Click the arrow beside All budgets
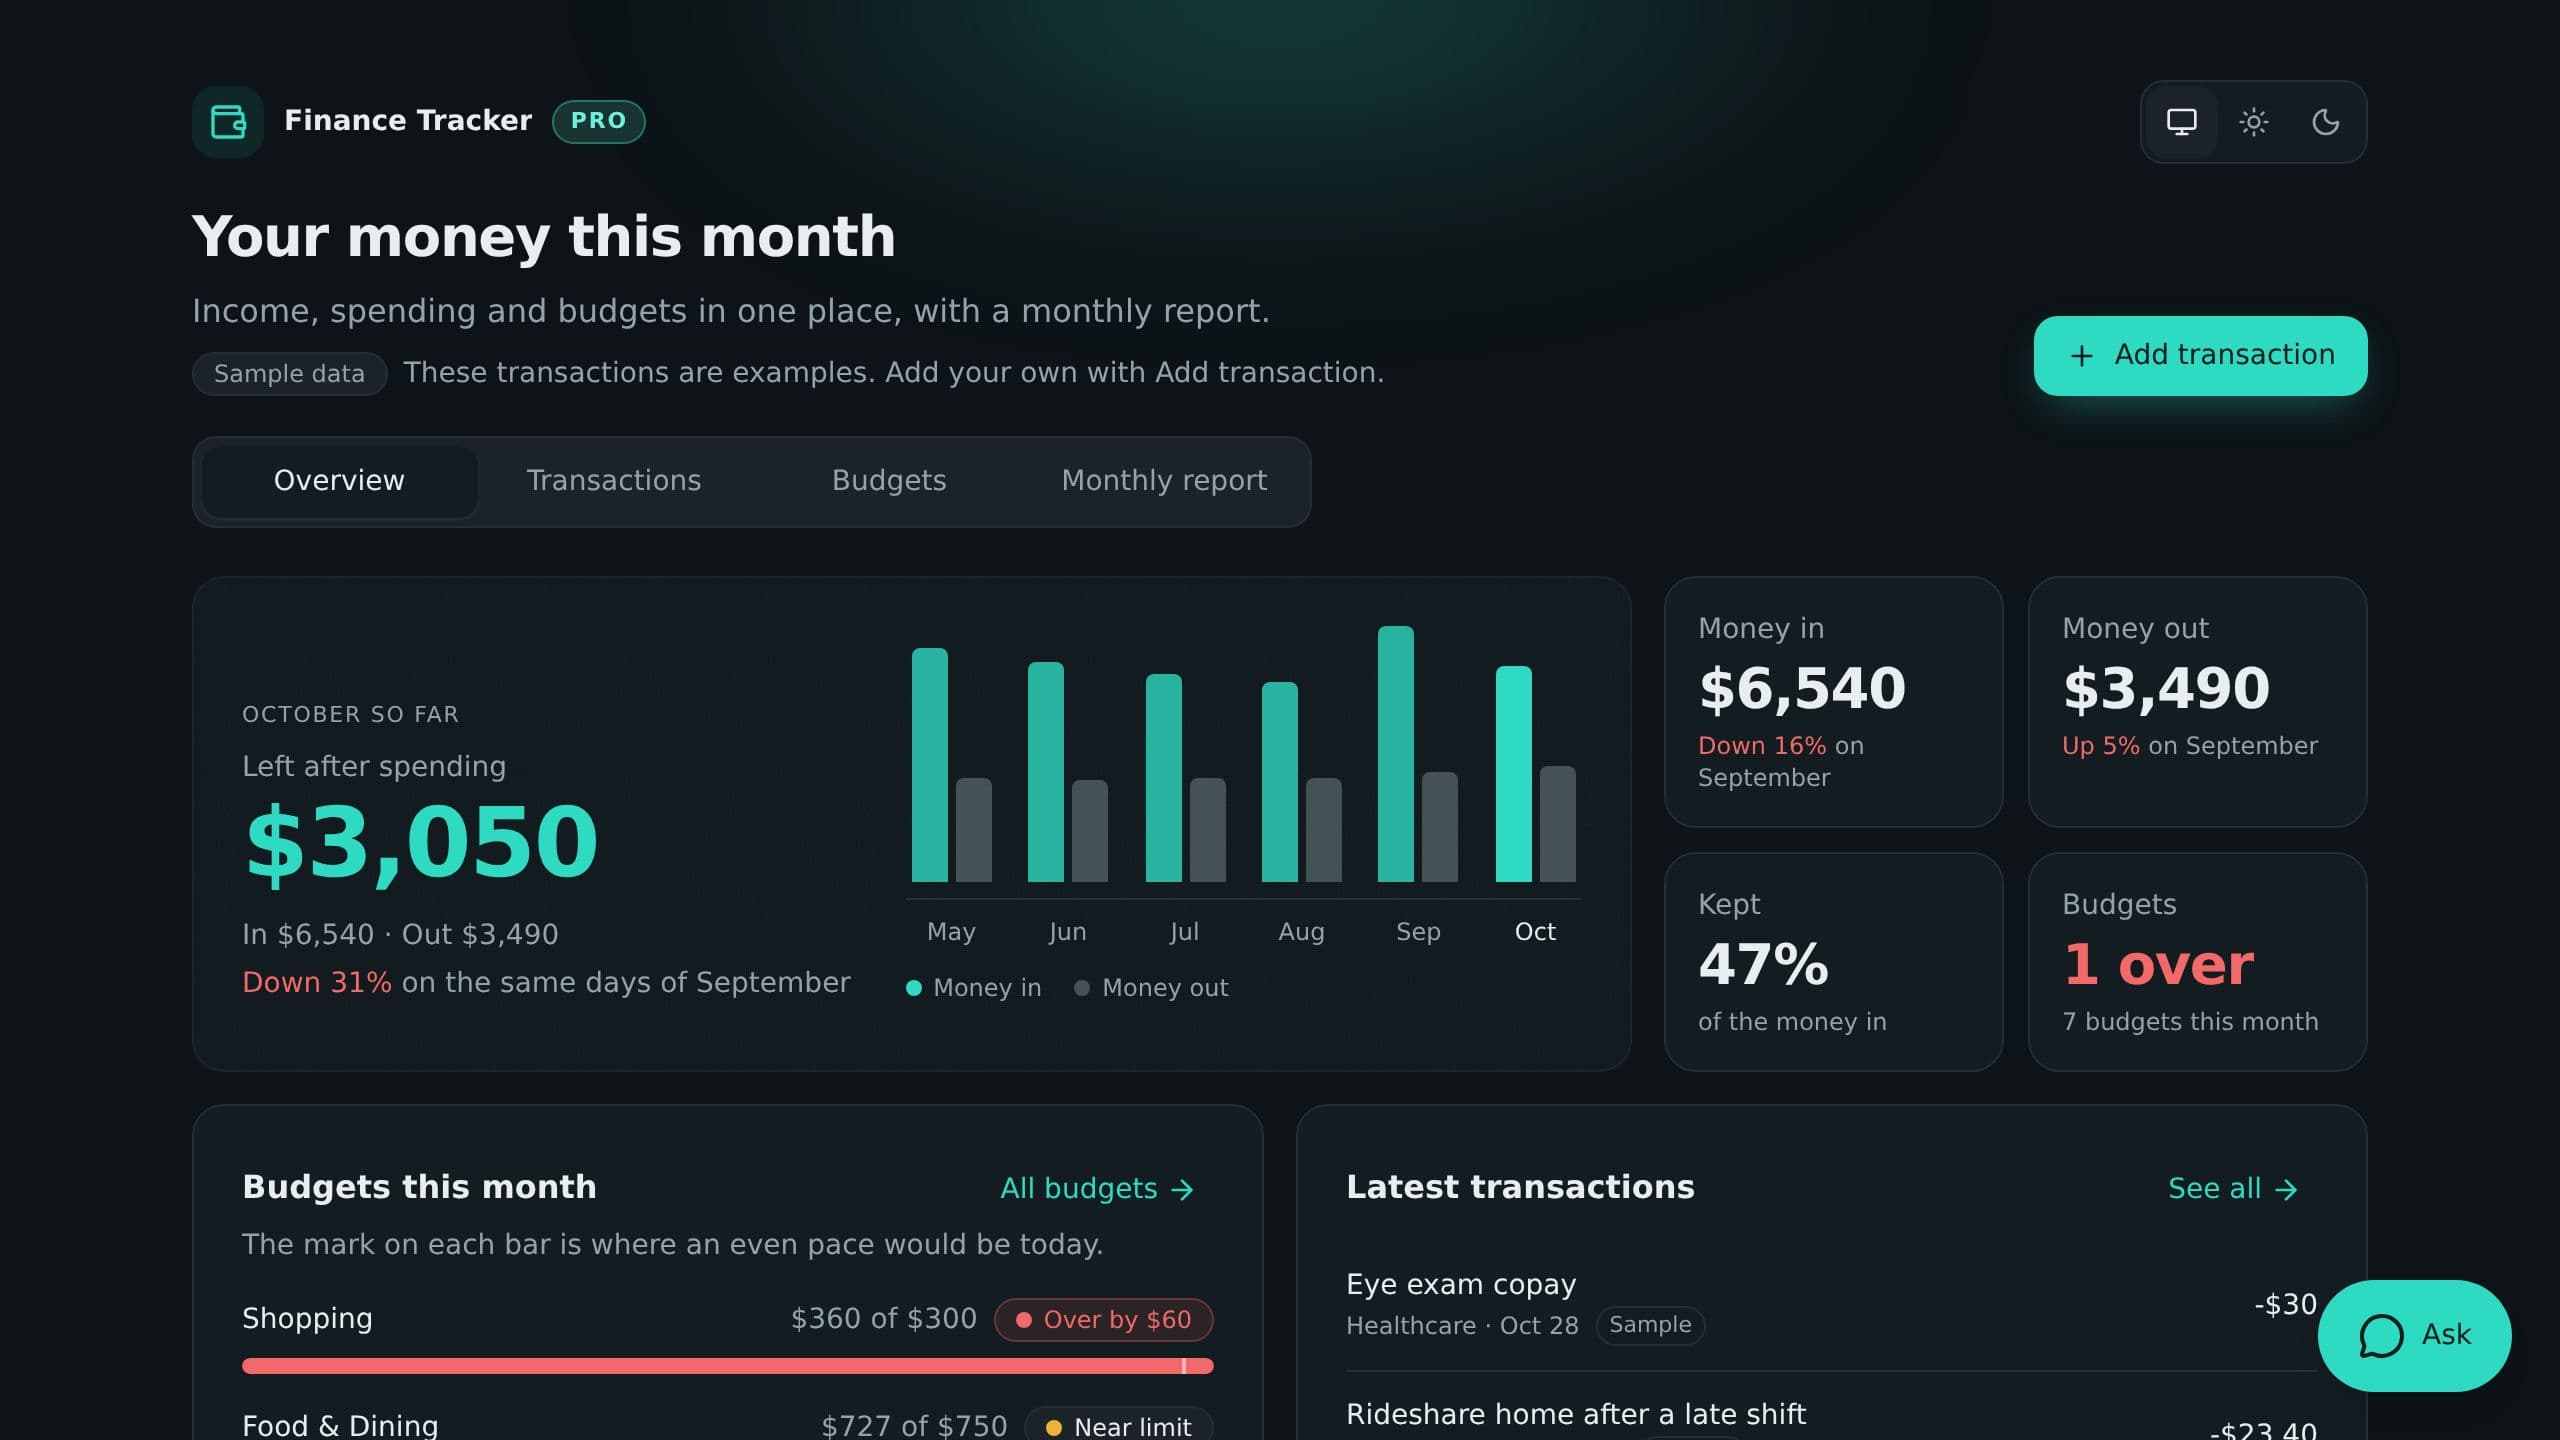This screenshot has width=2560, height=1440. (1182, 1189)
